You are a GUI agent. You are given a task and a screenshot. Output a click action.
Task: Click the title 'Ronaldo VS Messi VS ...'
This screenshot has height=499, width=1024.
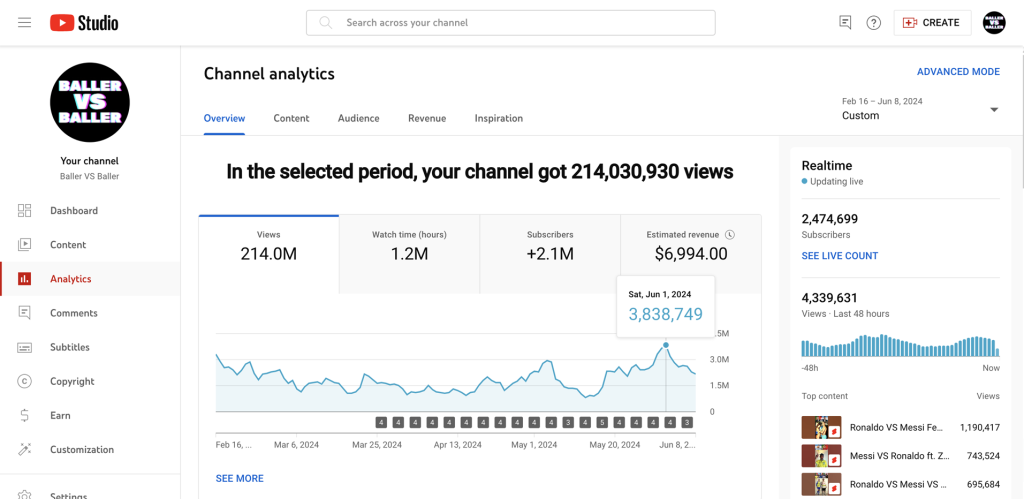(898, 484)
